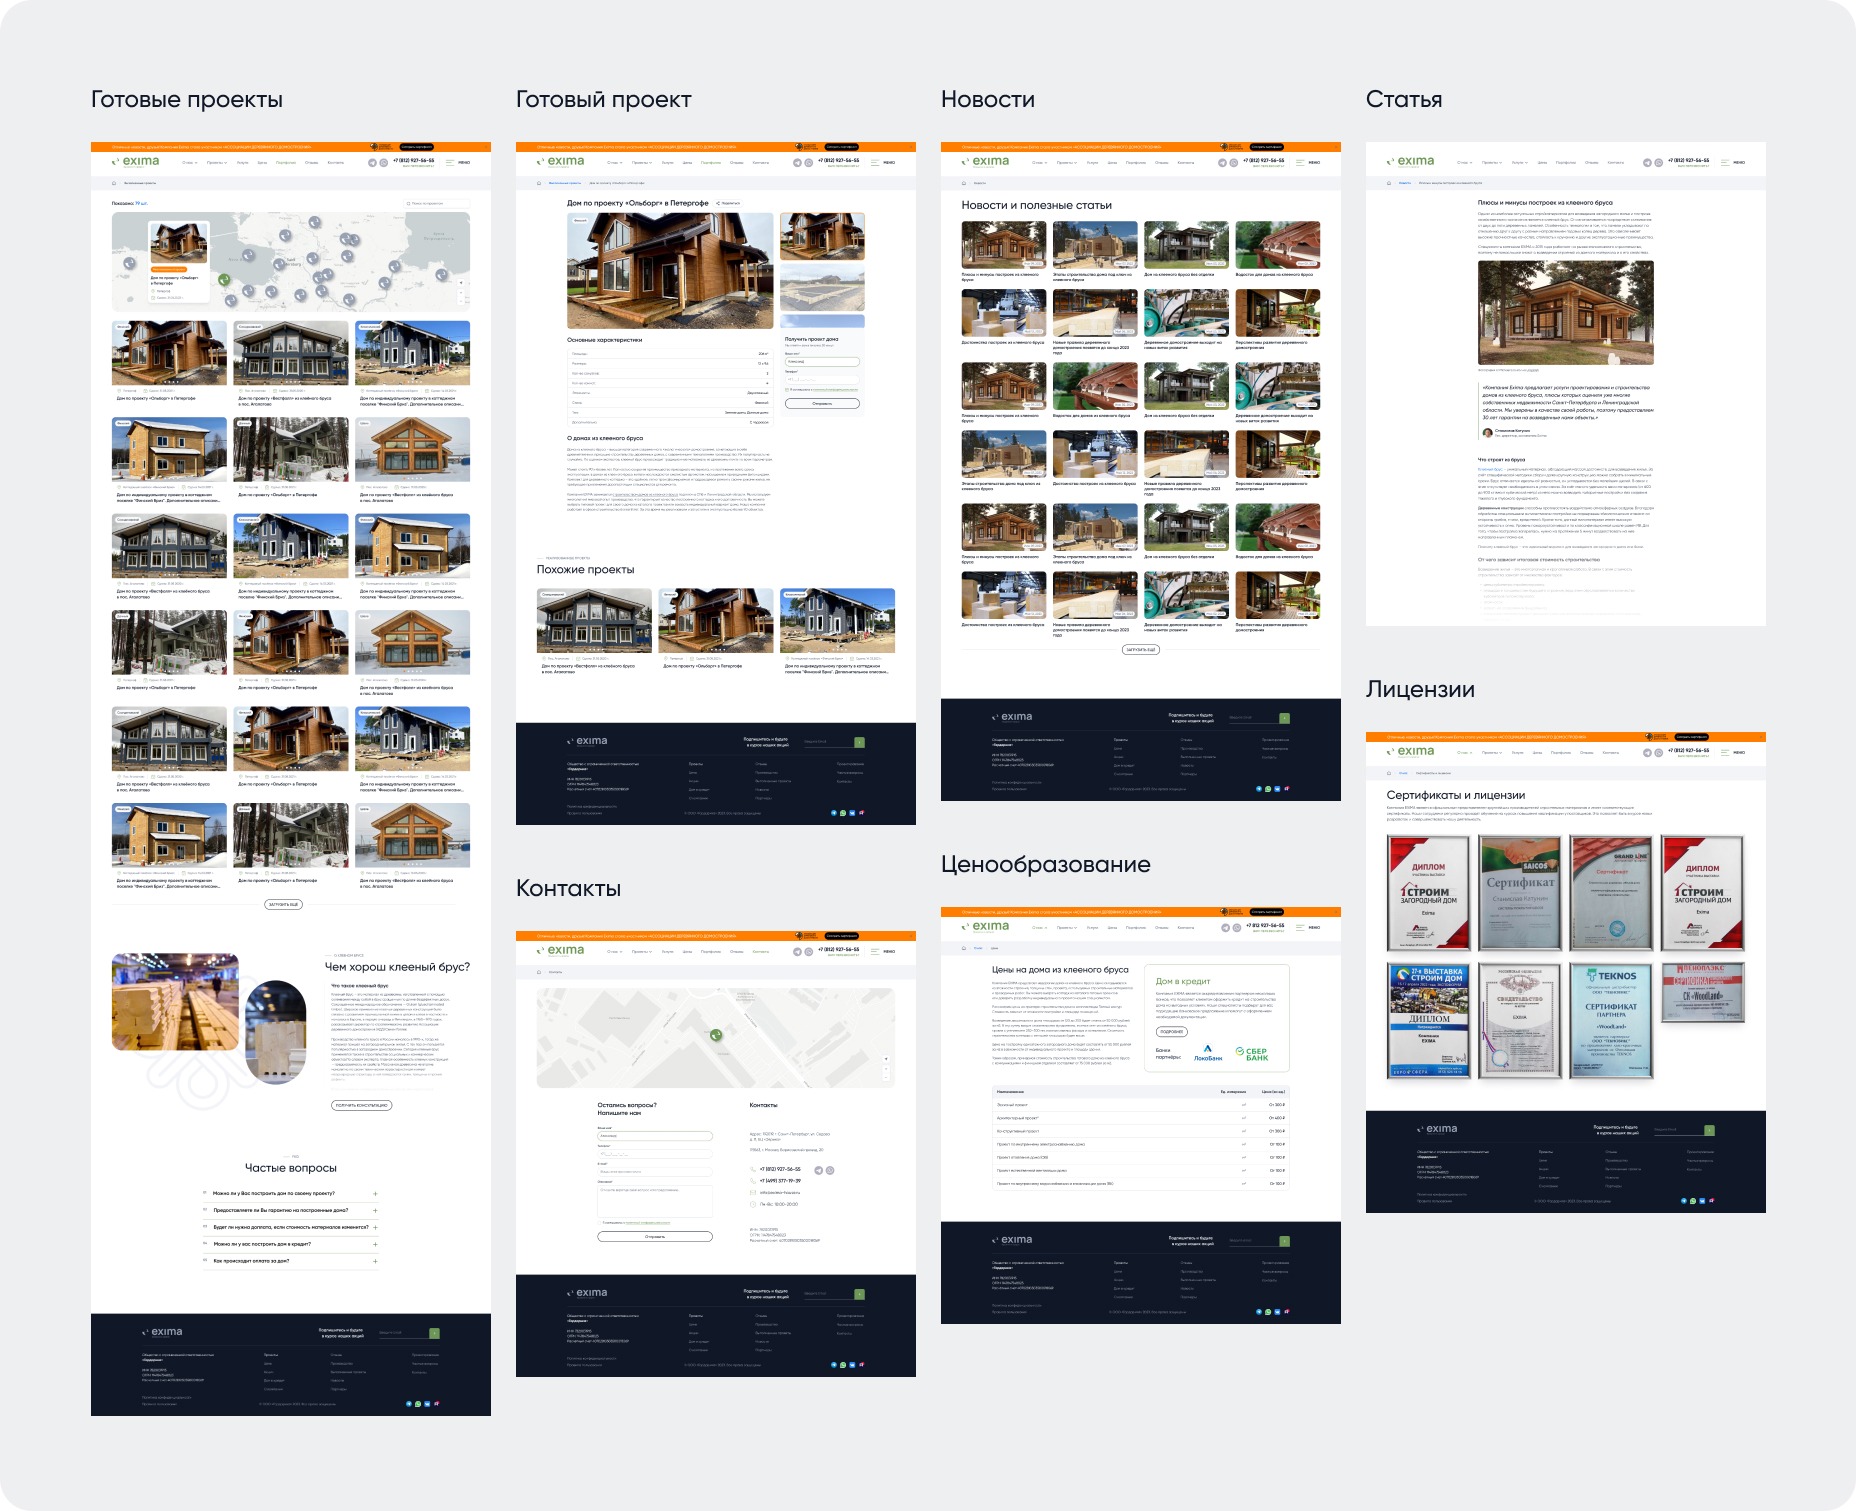Click Telegram icon in Готовые проекты page header
Viewport: 1856px width, 1511px height.
(x=372, y=162)
